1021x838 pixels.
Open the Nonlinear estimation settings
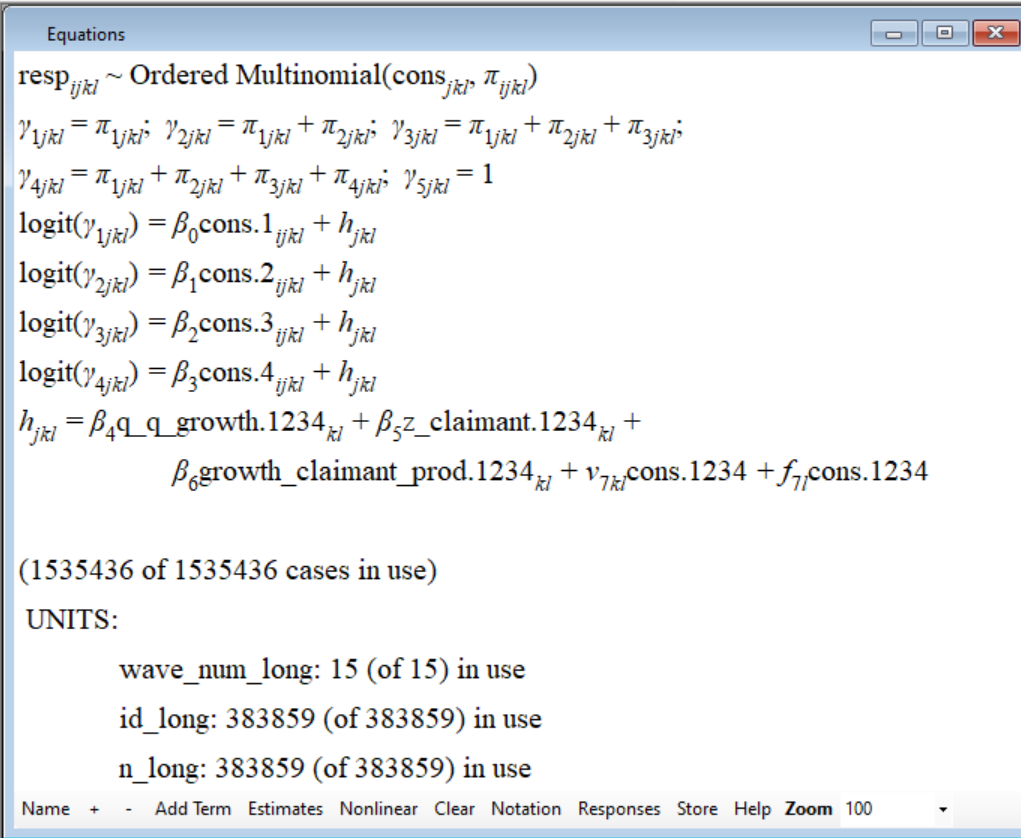378,808
